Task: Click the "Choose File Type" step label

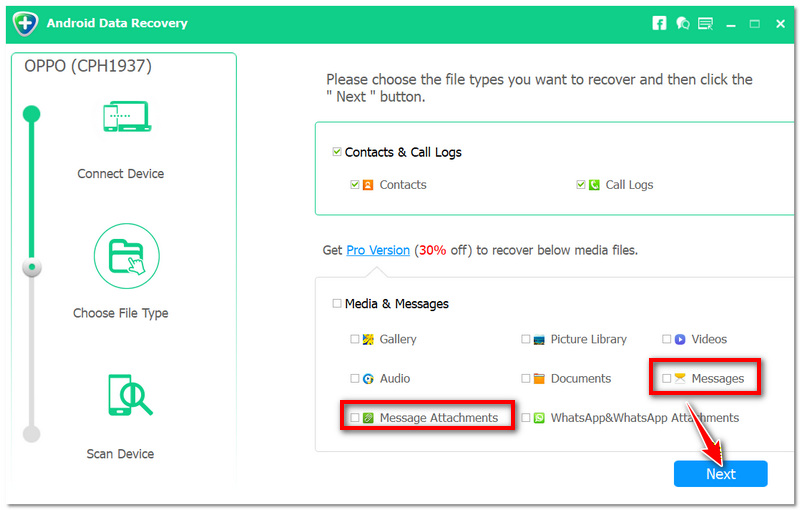Action: pos(121,313)
